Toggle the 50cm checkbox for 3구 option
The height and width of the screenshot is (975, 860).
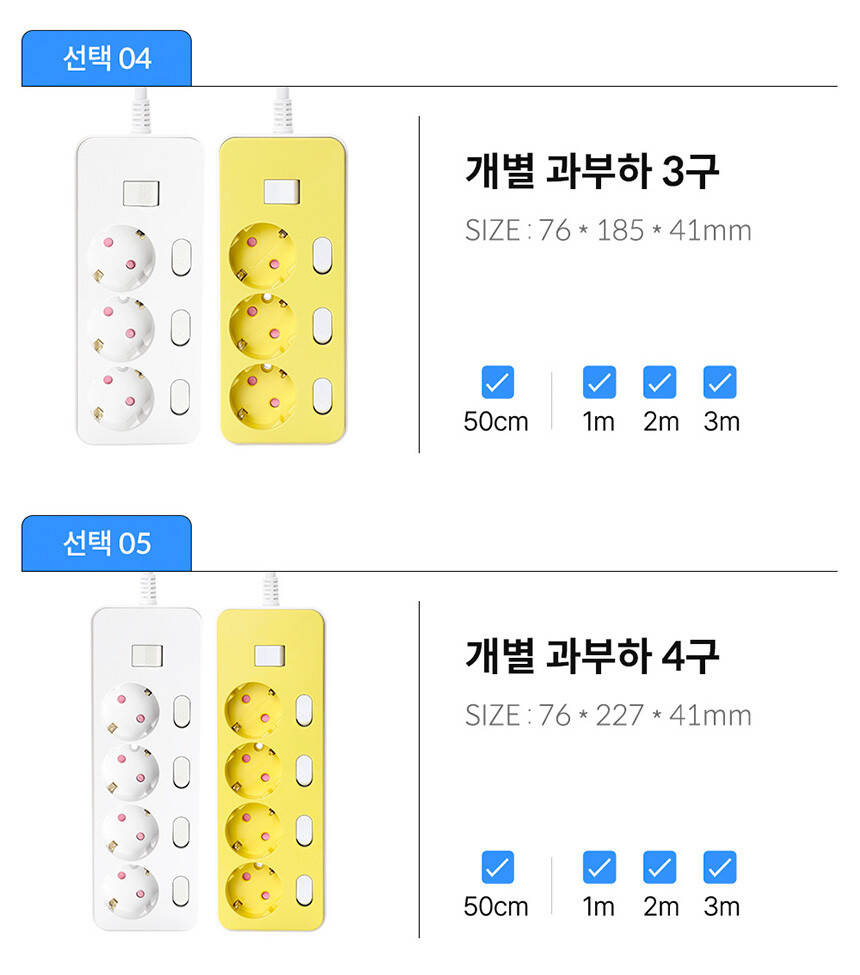pyautogui.click(x=497, y=382)
